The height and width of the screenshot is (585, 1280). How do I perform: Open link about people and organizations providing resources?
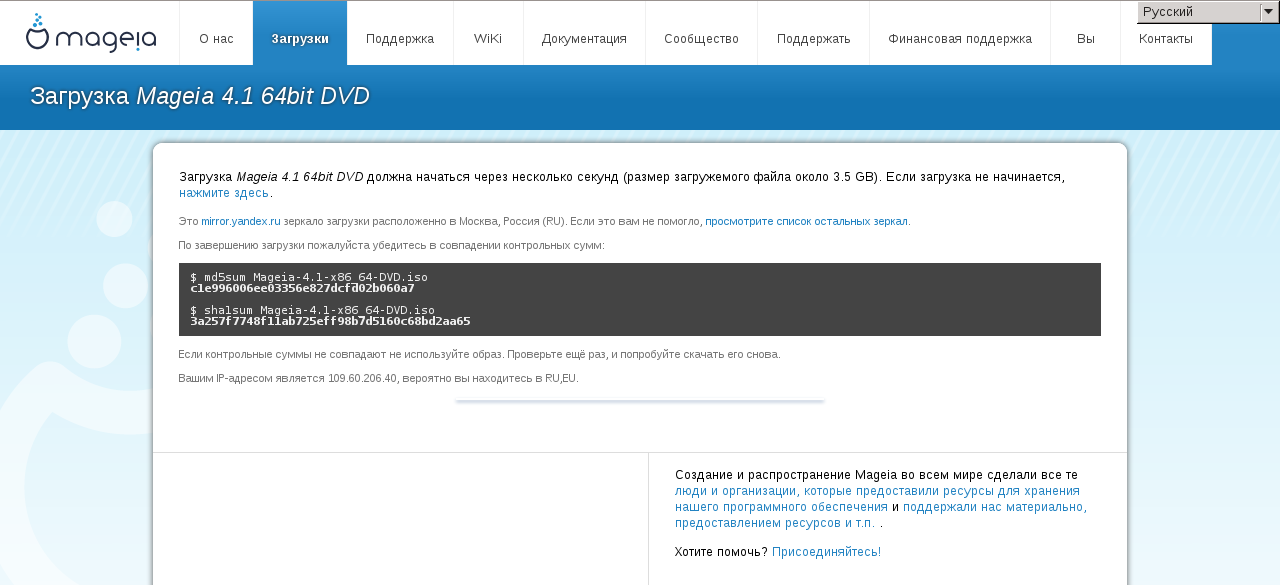(x=877, y=499)
